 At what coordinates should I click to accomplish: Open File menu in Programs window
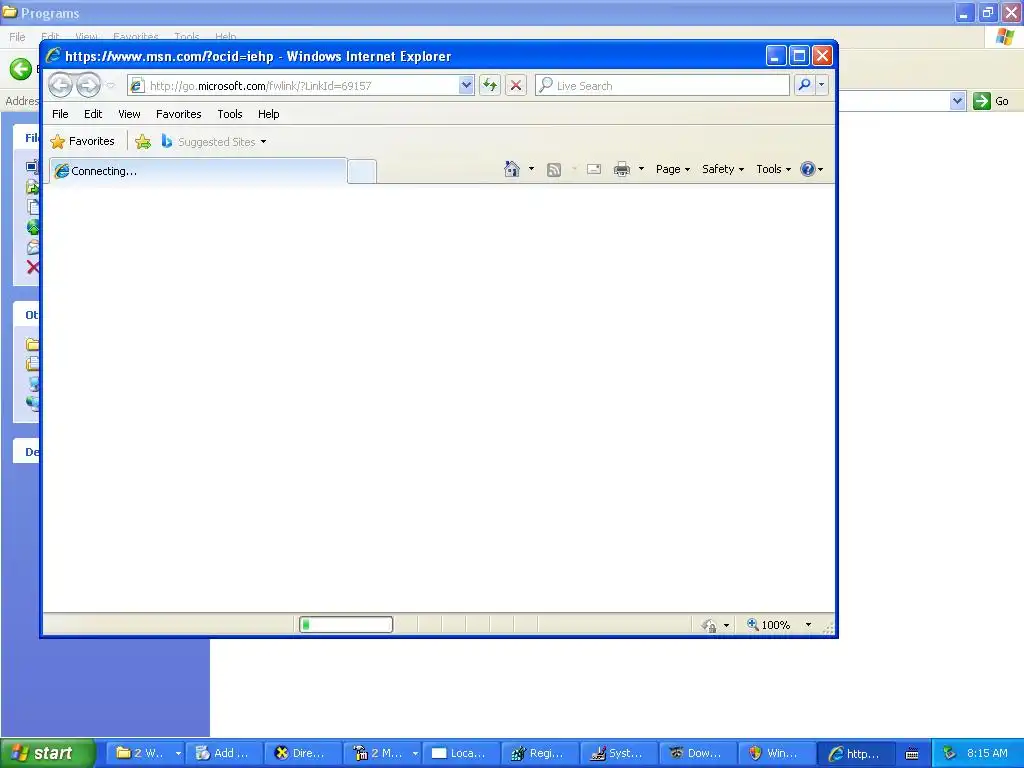(17, 37)
